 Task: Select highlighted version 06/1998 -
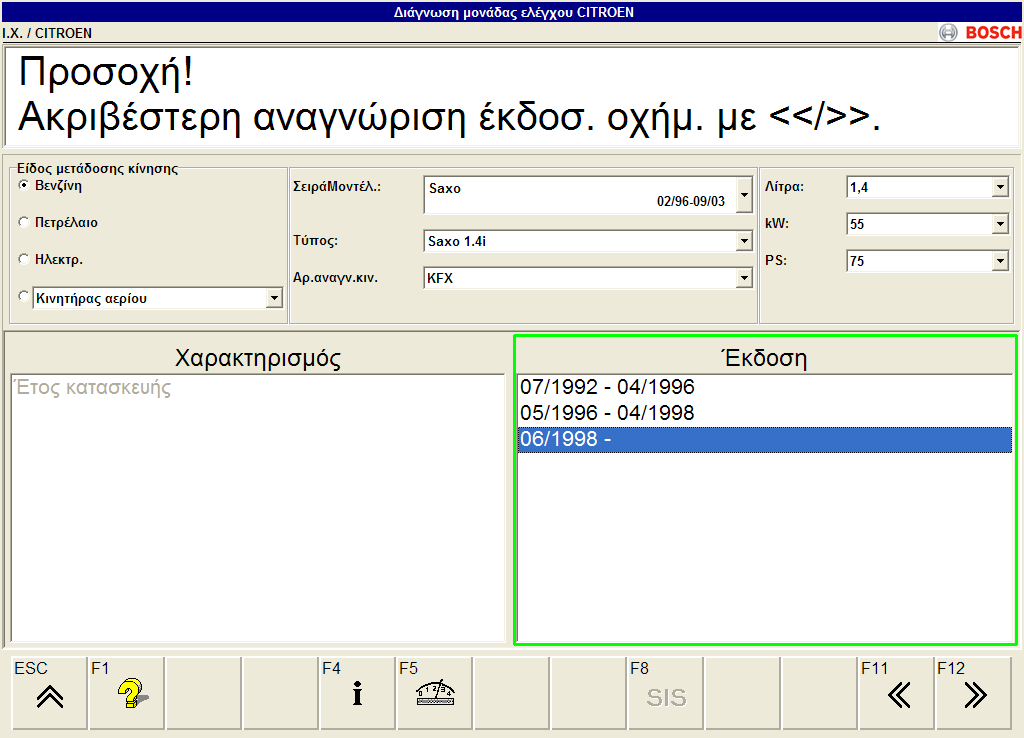pos(765,439)
